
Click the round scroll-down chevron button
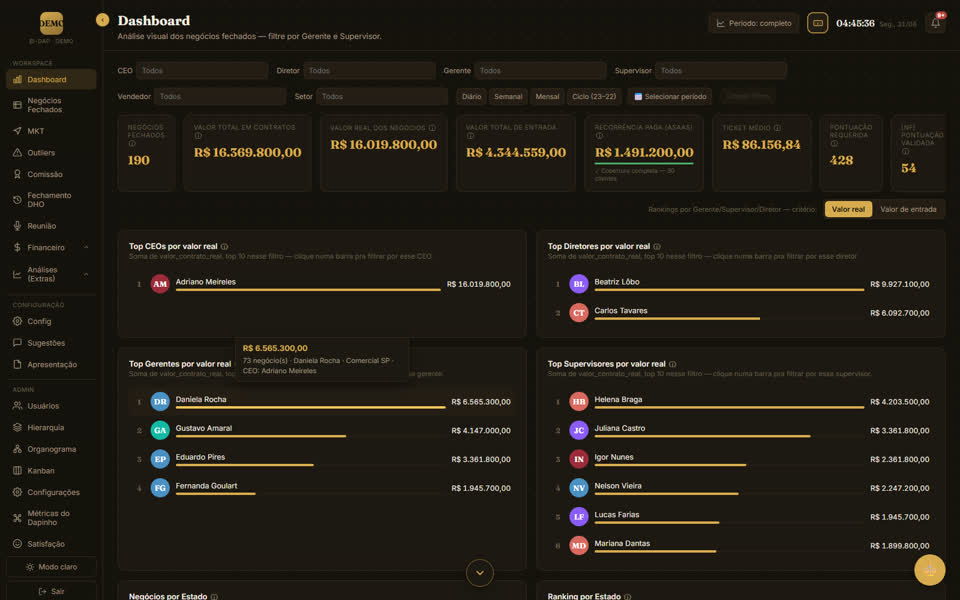[479, 573]
